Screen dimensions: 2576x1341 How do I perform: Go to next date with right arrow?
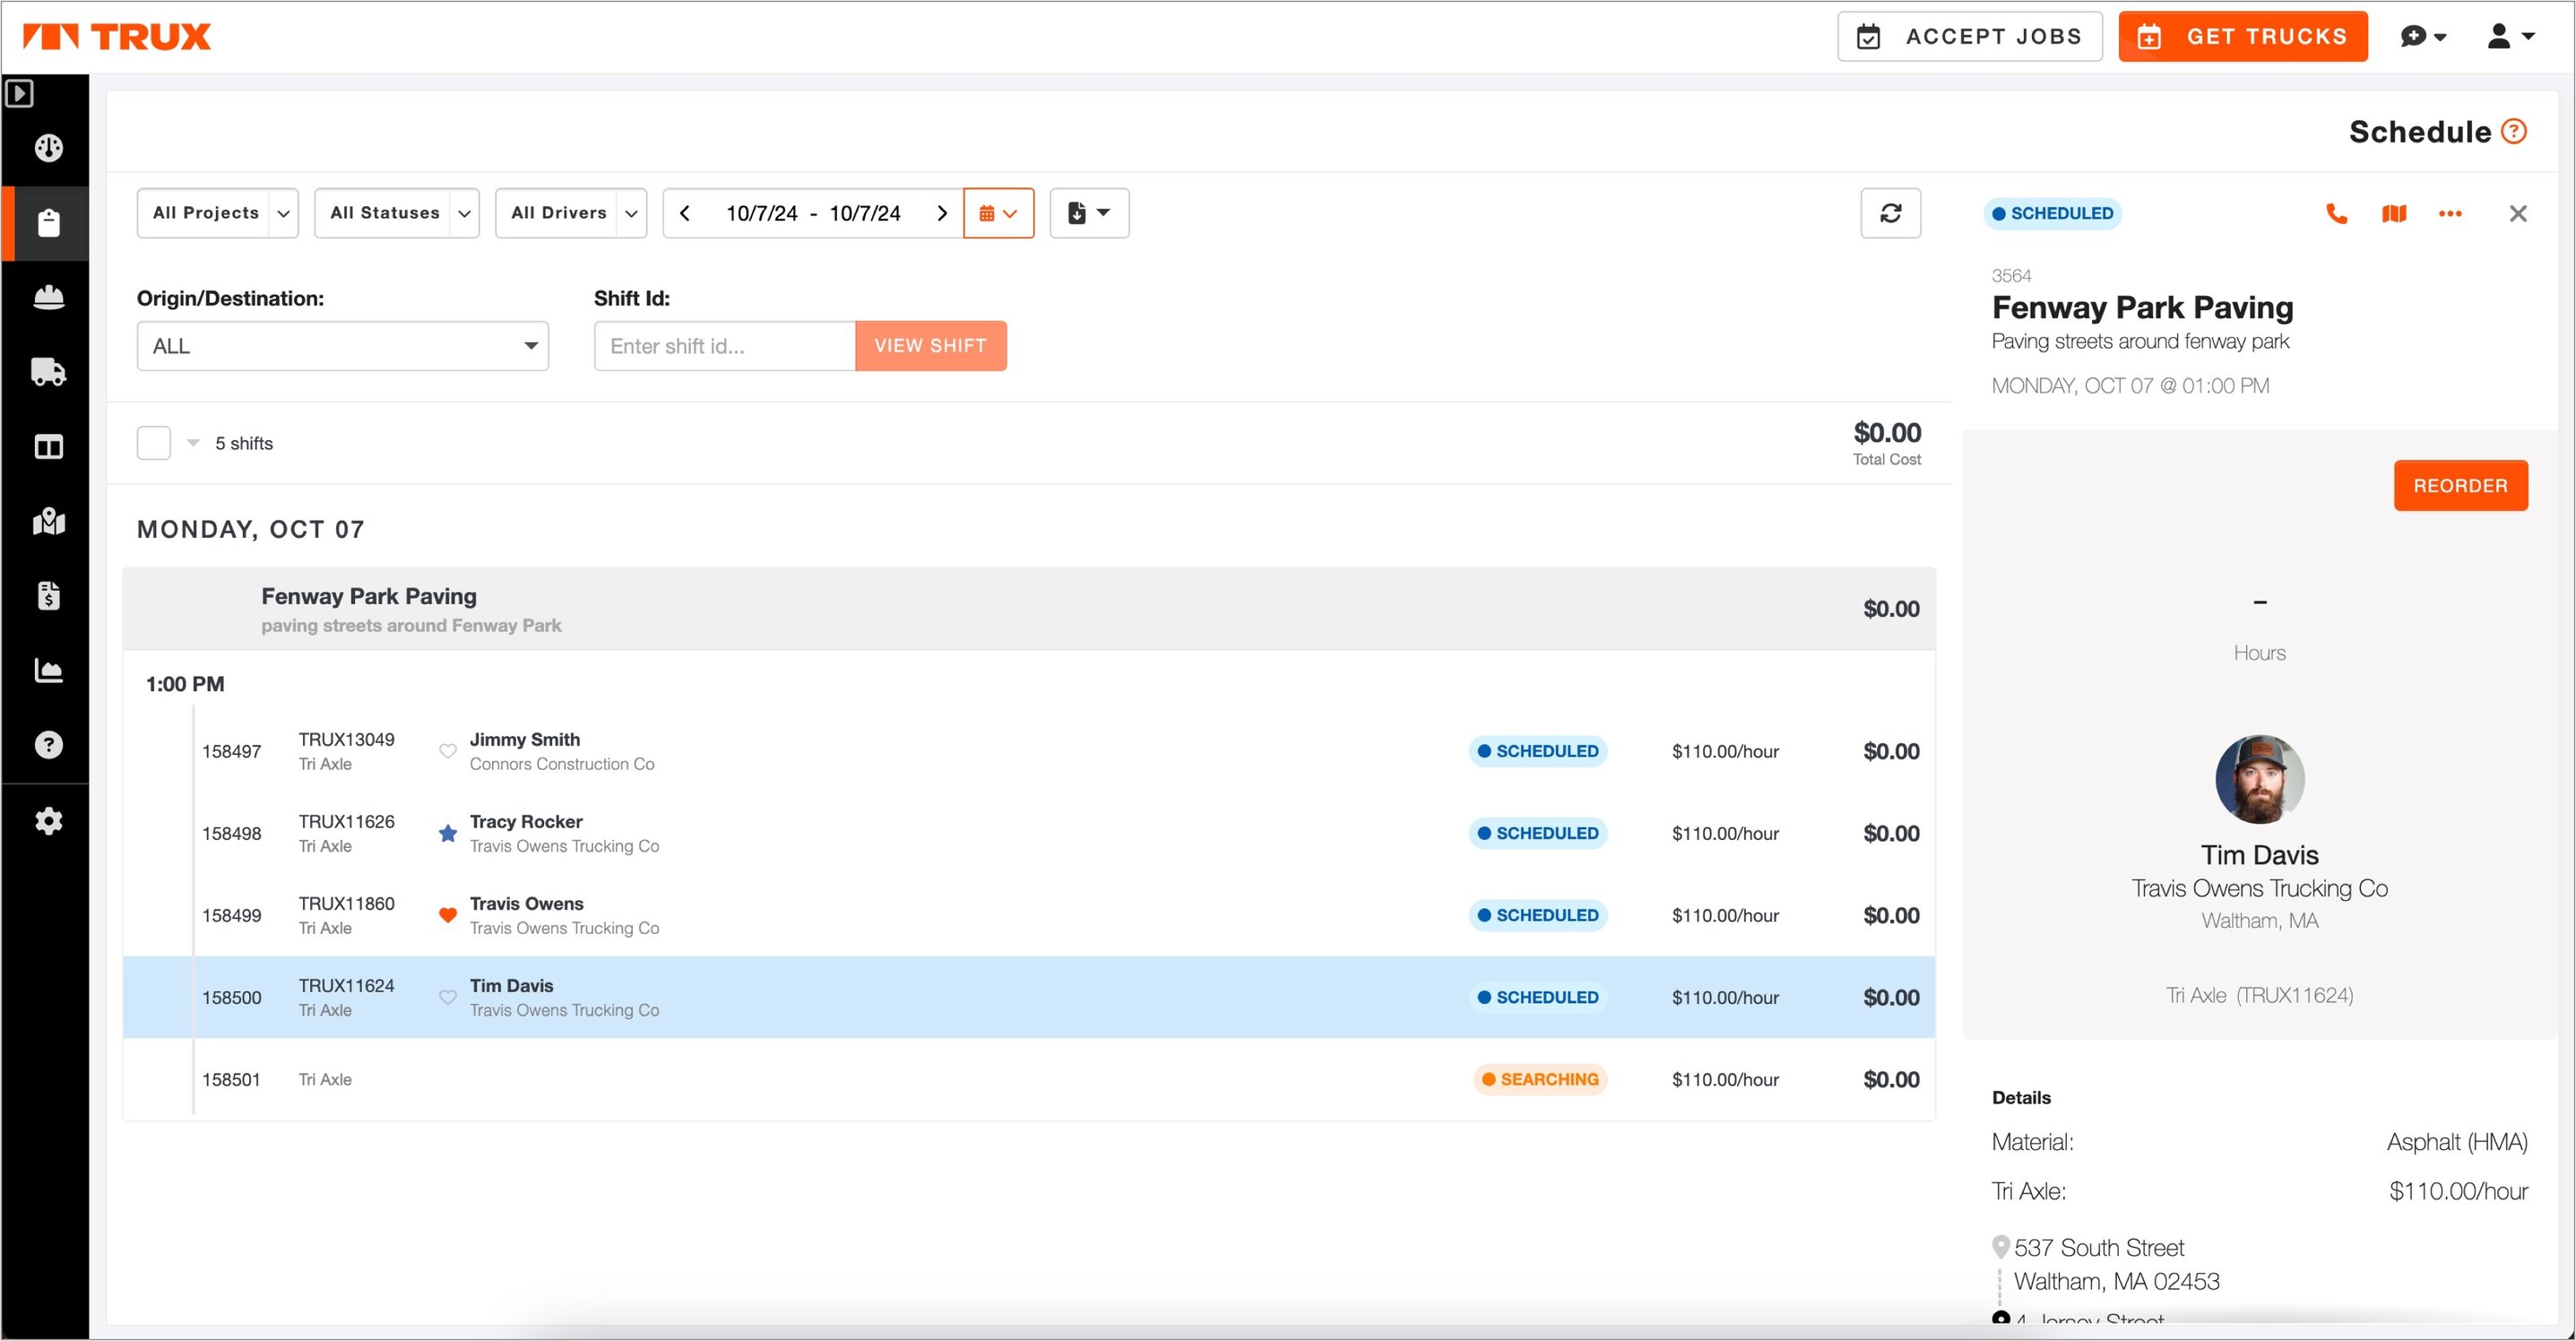point(941,213)
